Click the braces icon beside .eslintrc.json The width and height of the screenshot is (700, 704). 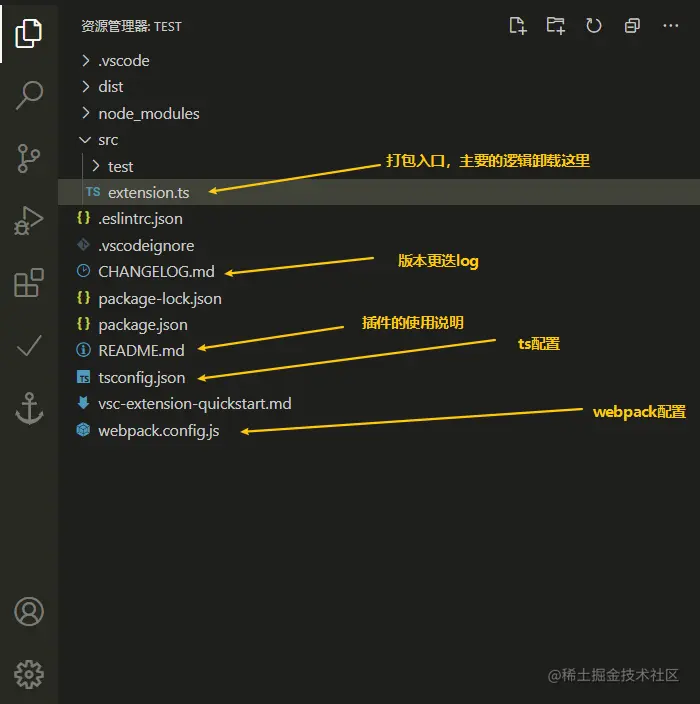pyautogui.click(x=84, y=218)
